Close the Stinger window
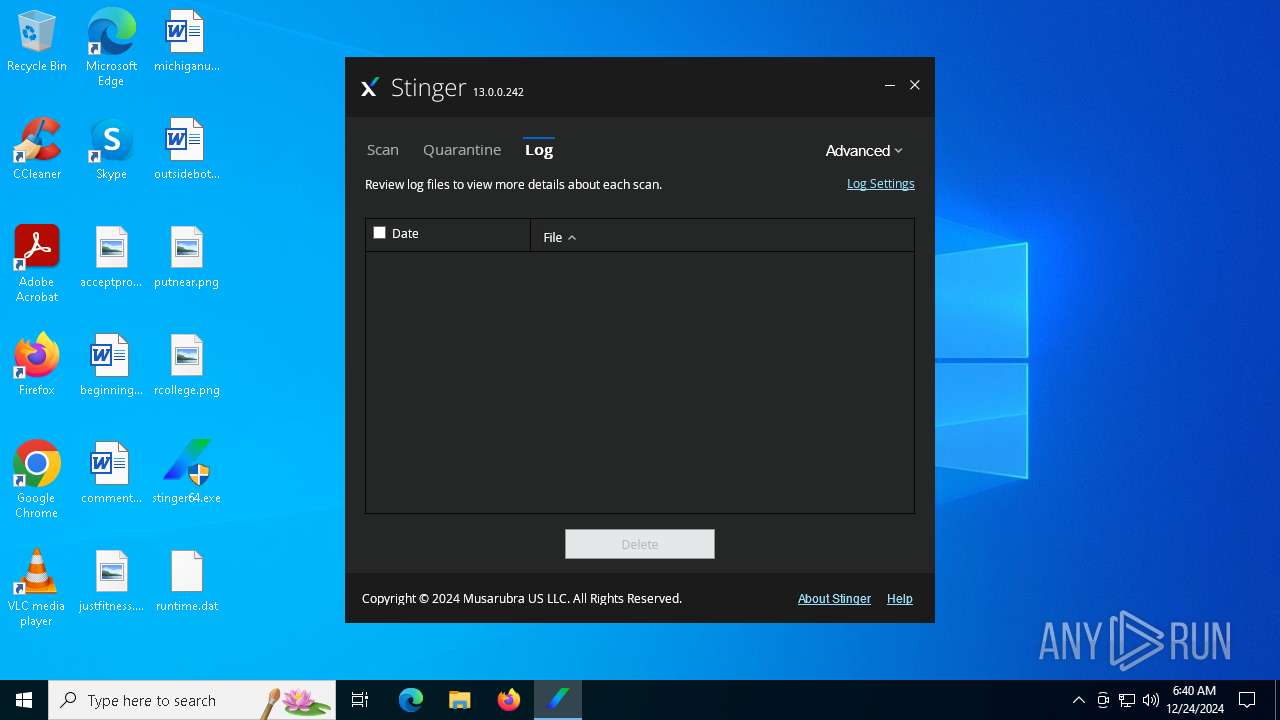Screen dimensions: 1280x720 pos(914,86)
